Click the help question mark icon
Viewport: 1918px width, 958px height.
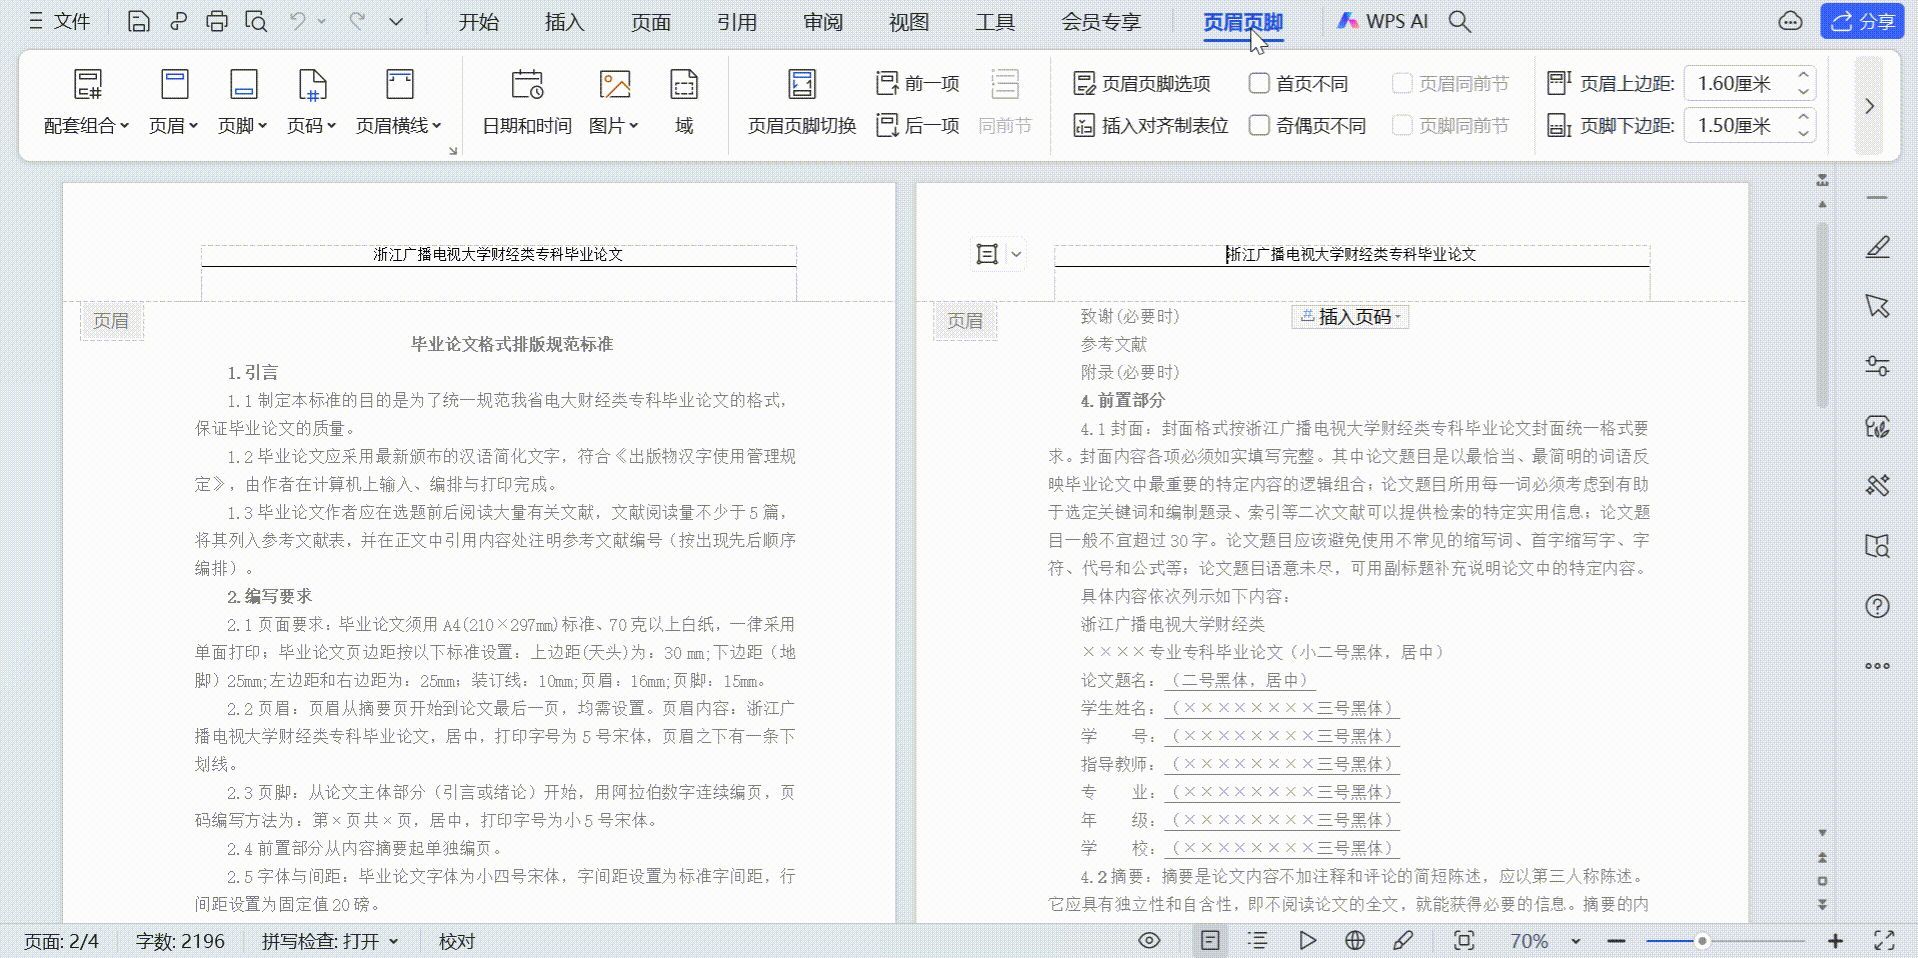click(x=1877, y=606)
